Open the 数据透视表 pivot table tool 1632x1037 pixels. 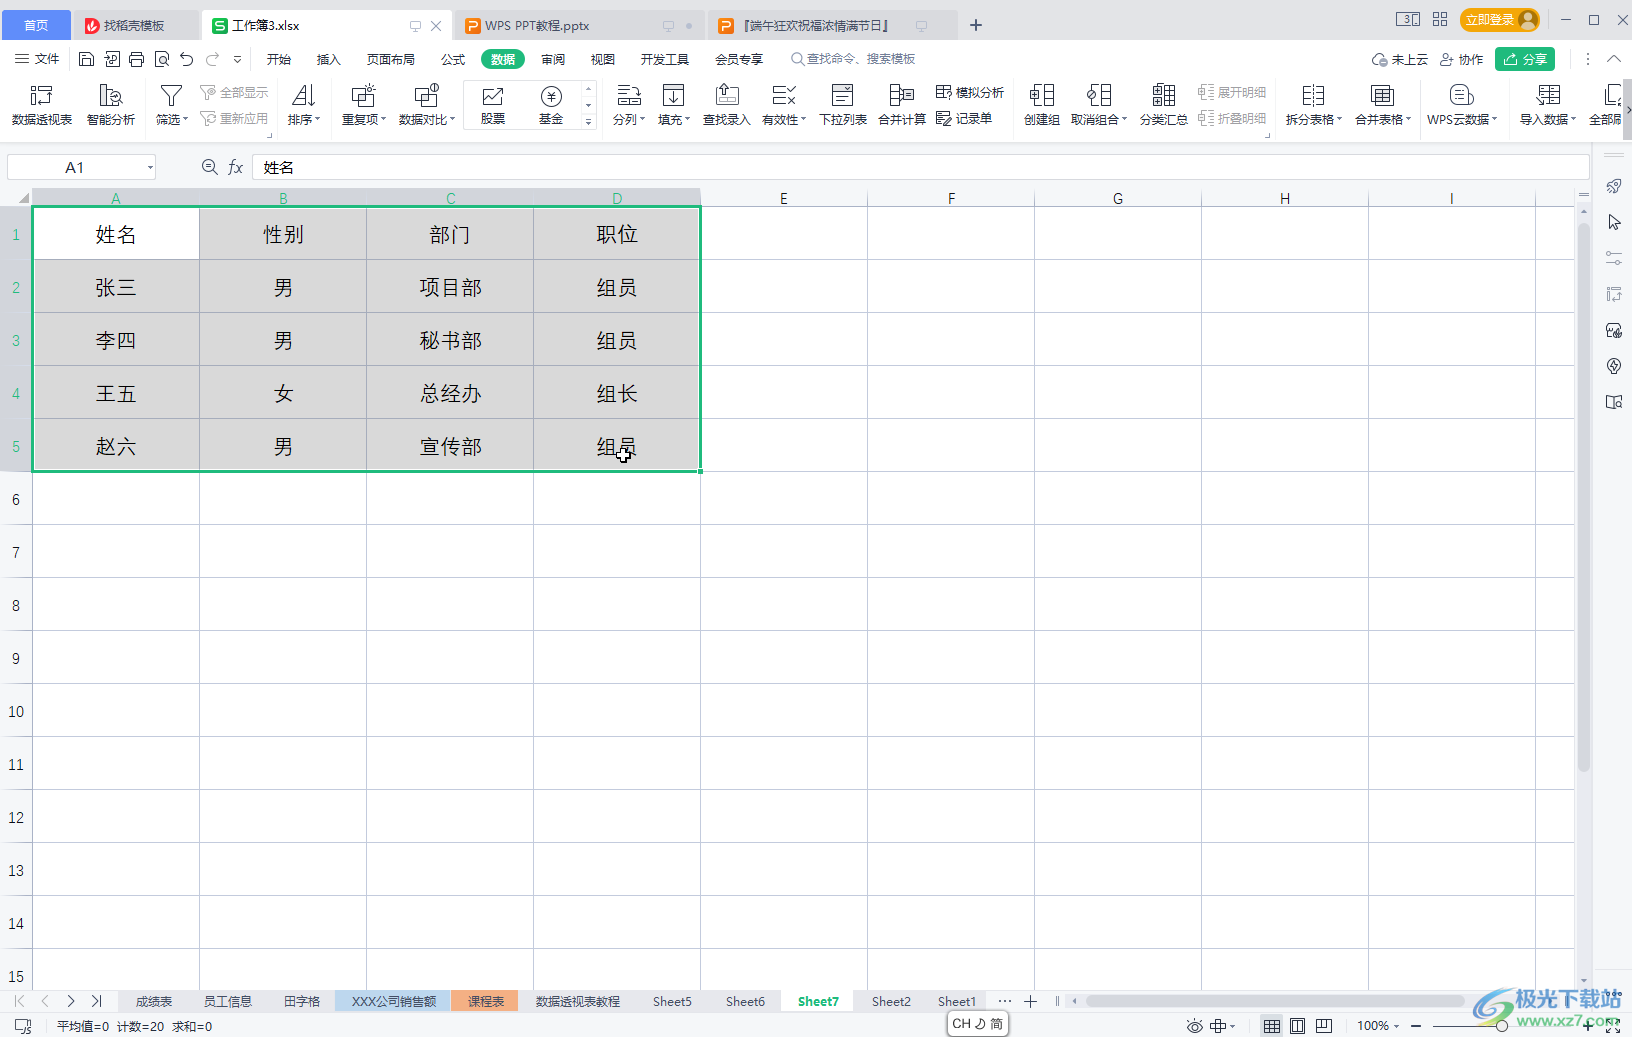[x=41, y=105]
